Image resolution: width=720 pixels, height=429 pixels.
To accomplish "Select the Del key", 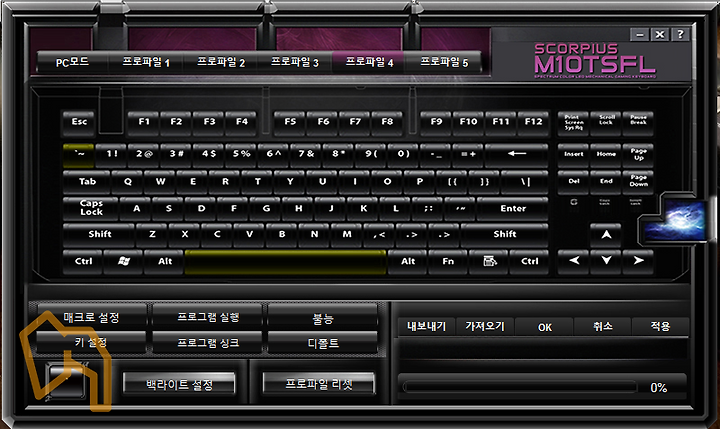I will [574, 182].
